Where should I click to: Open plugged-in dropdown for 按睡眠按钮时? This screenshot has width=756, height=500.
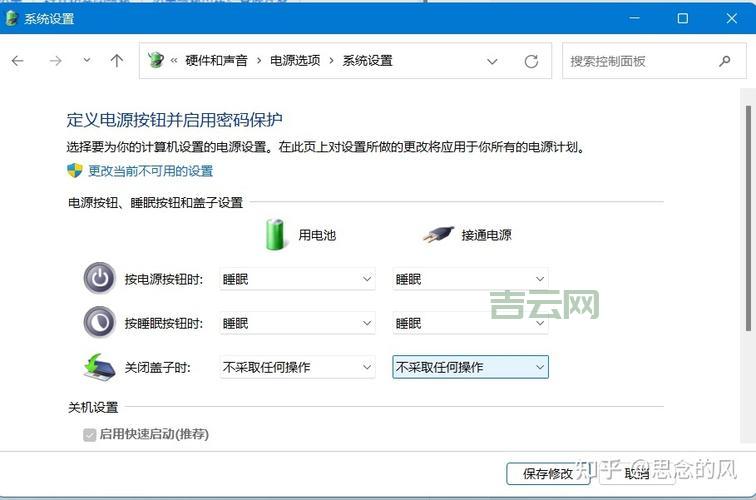pyautogui.click(x=470, y=323)
